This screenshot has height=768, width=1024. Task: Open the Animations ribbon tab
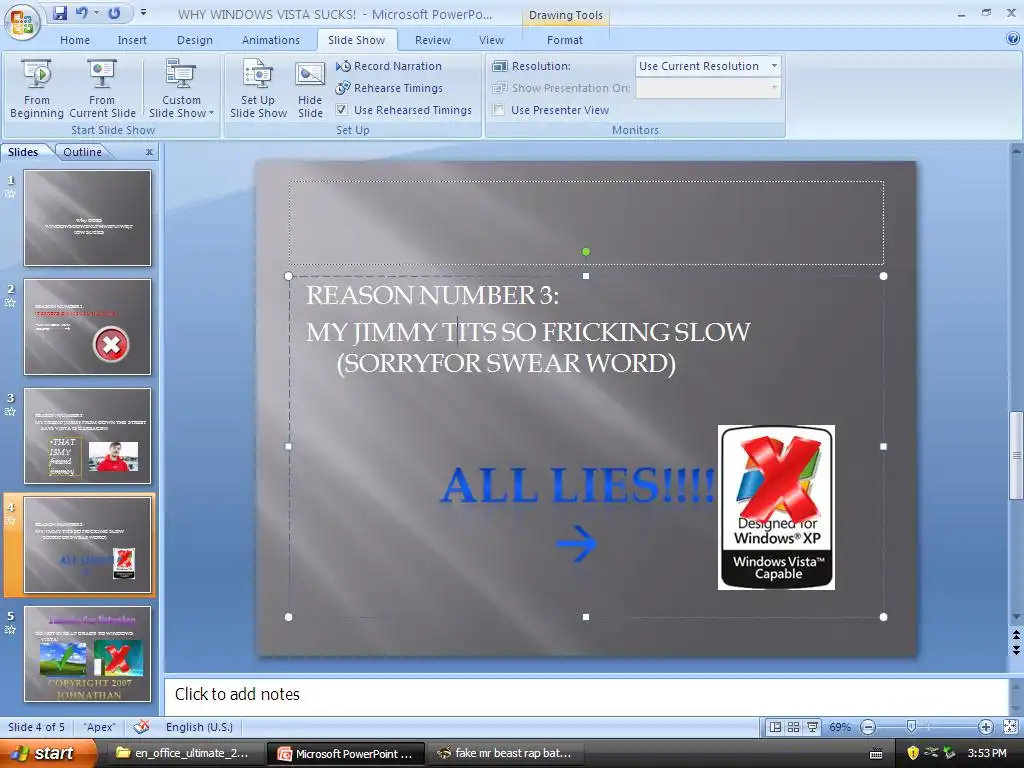270,40
